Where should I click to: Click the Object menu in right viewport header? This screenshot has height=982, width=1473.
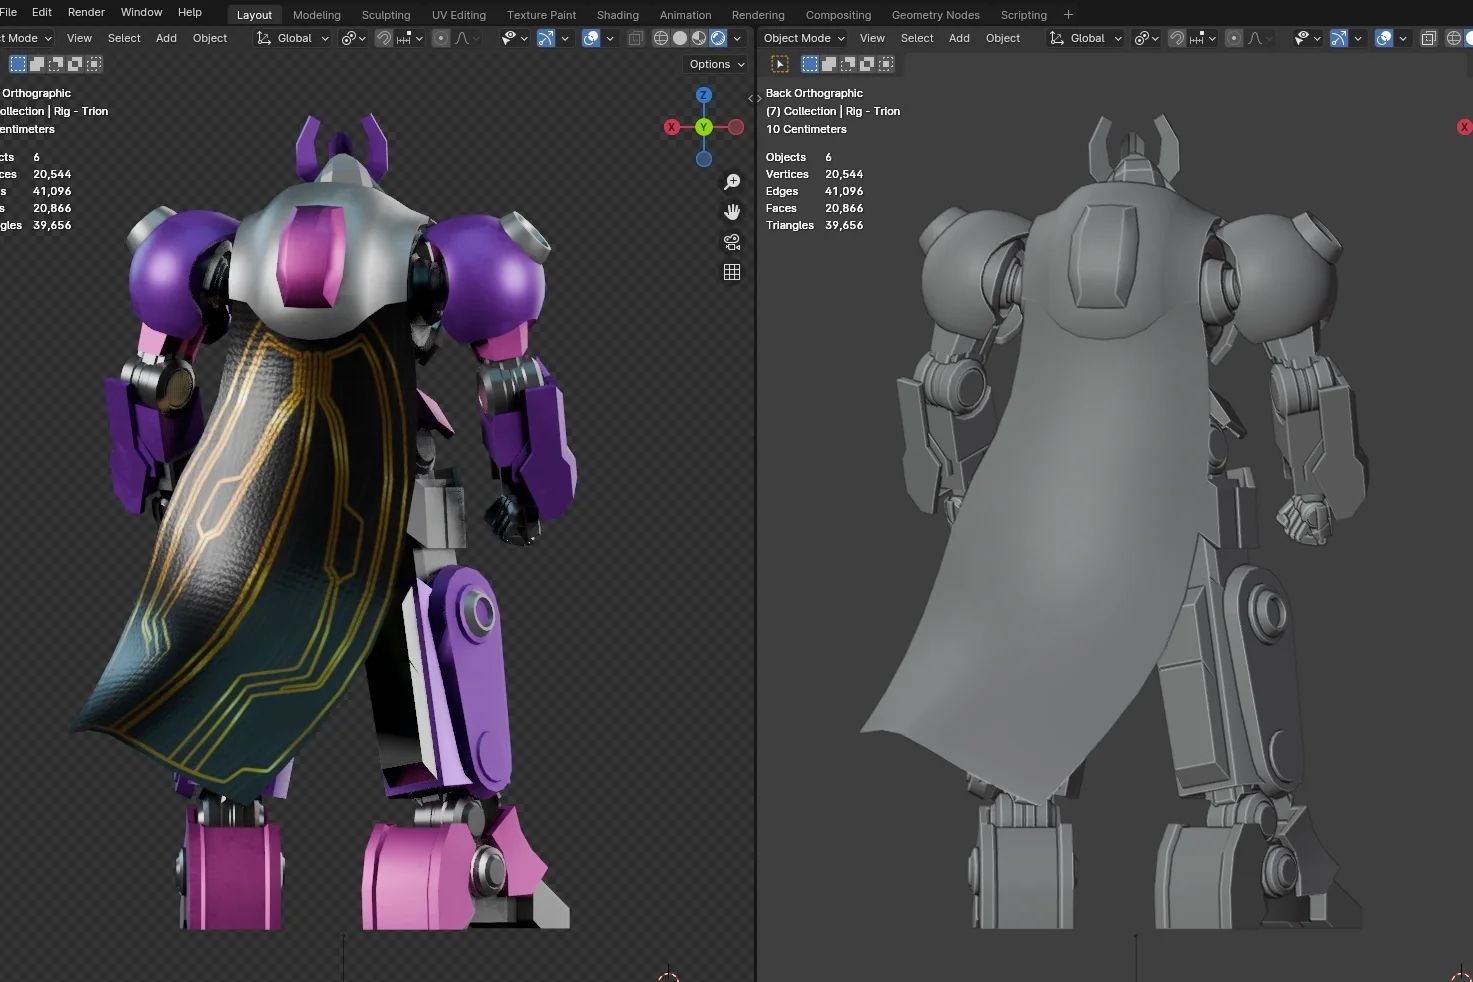point(1003,38)
